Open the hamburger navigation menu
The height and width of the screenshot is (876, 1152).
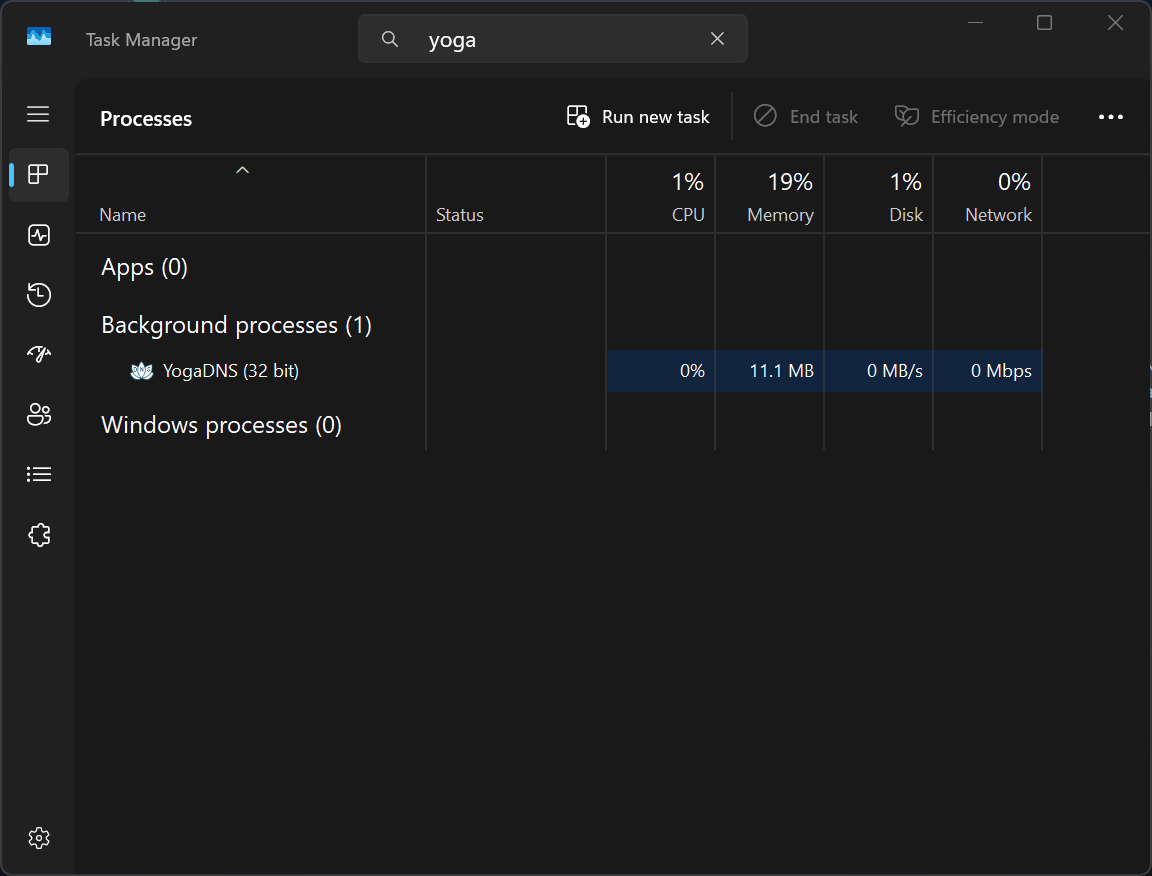(x=38, y=115)
